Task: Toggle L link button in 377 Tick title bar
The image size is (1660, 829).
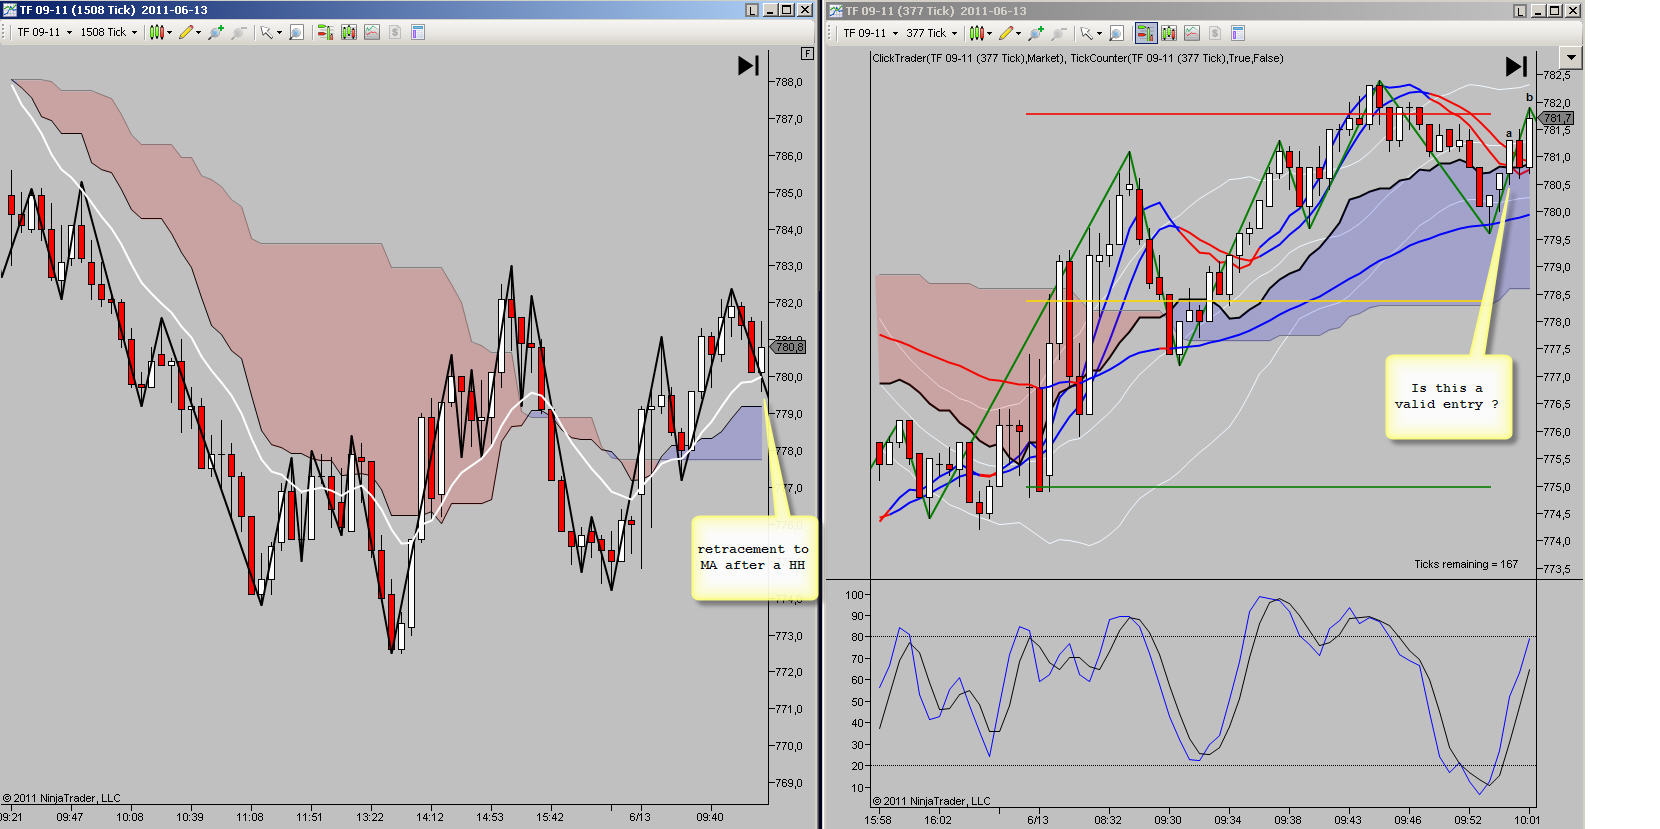Action: click(1520, 11)
